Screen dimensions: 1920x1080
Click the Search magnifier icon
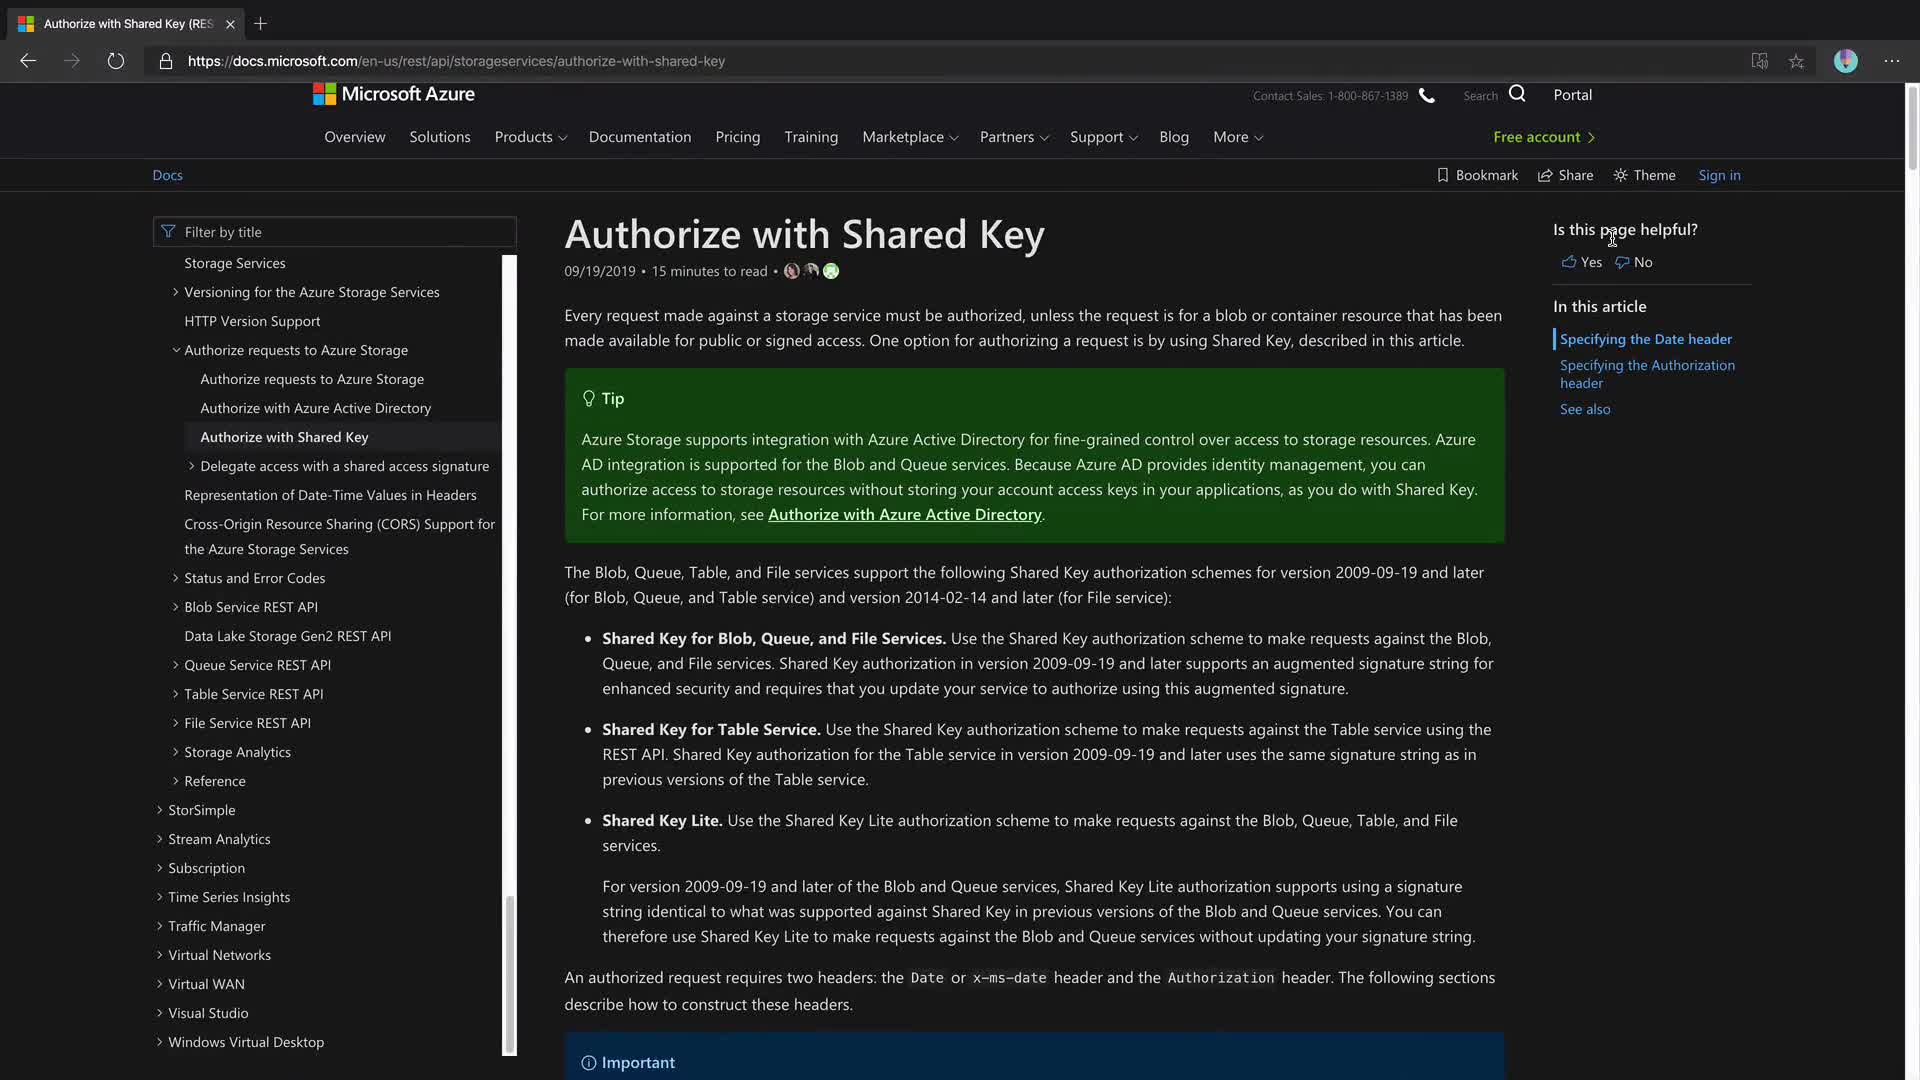1517,94
